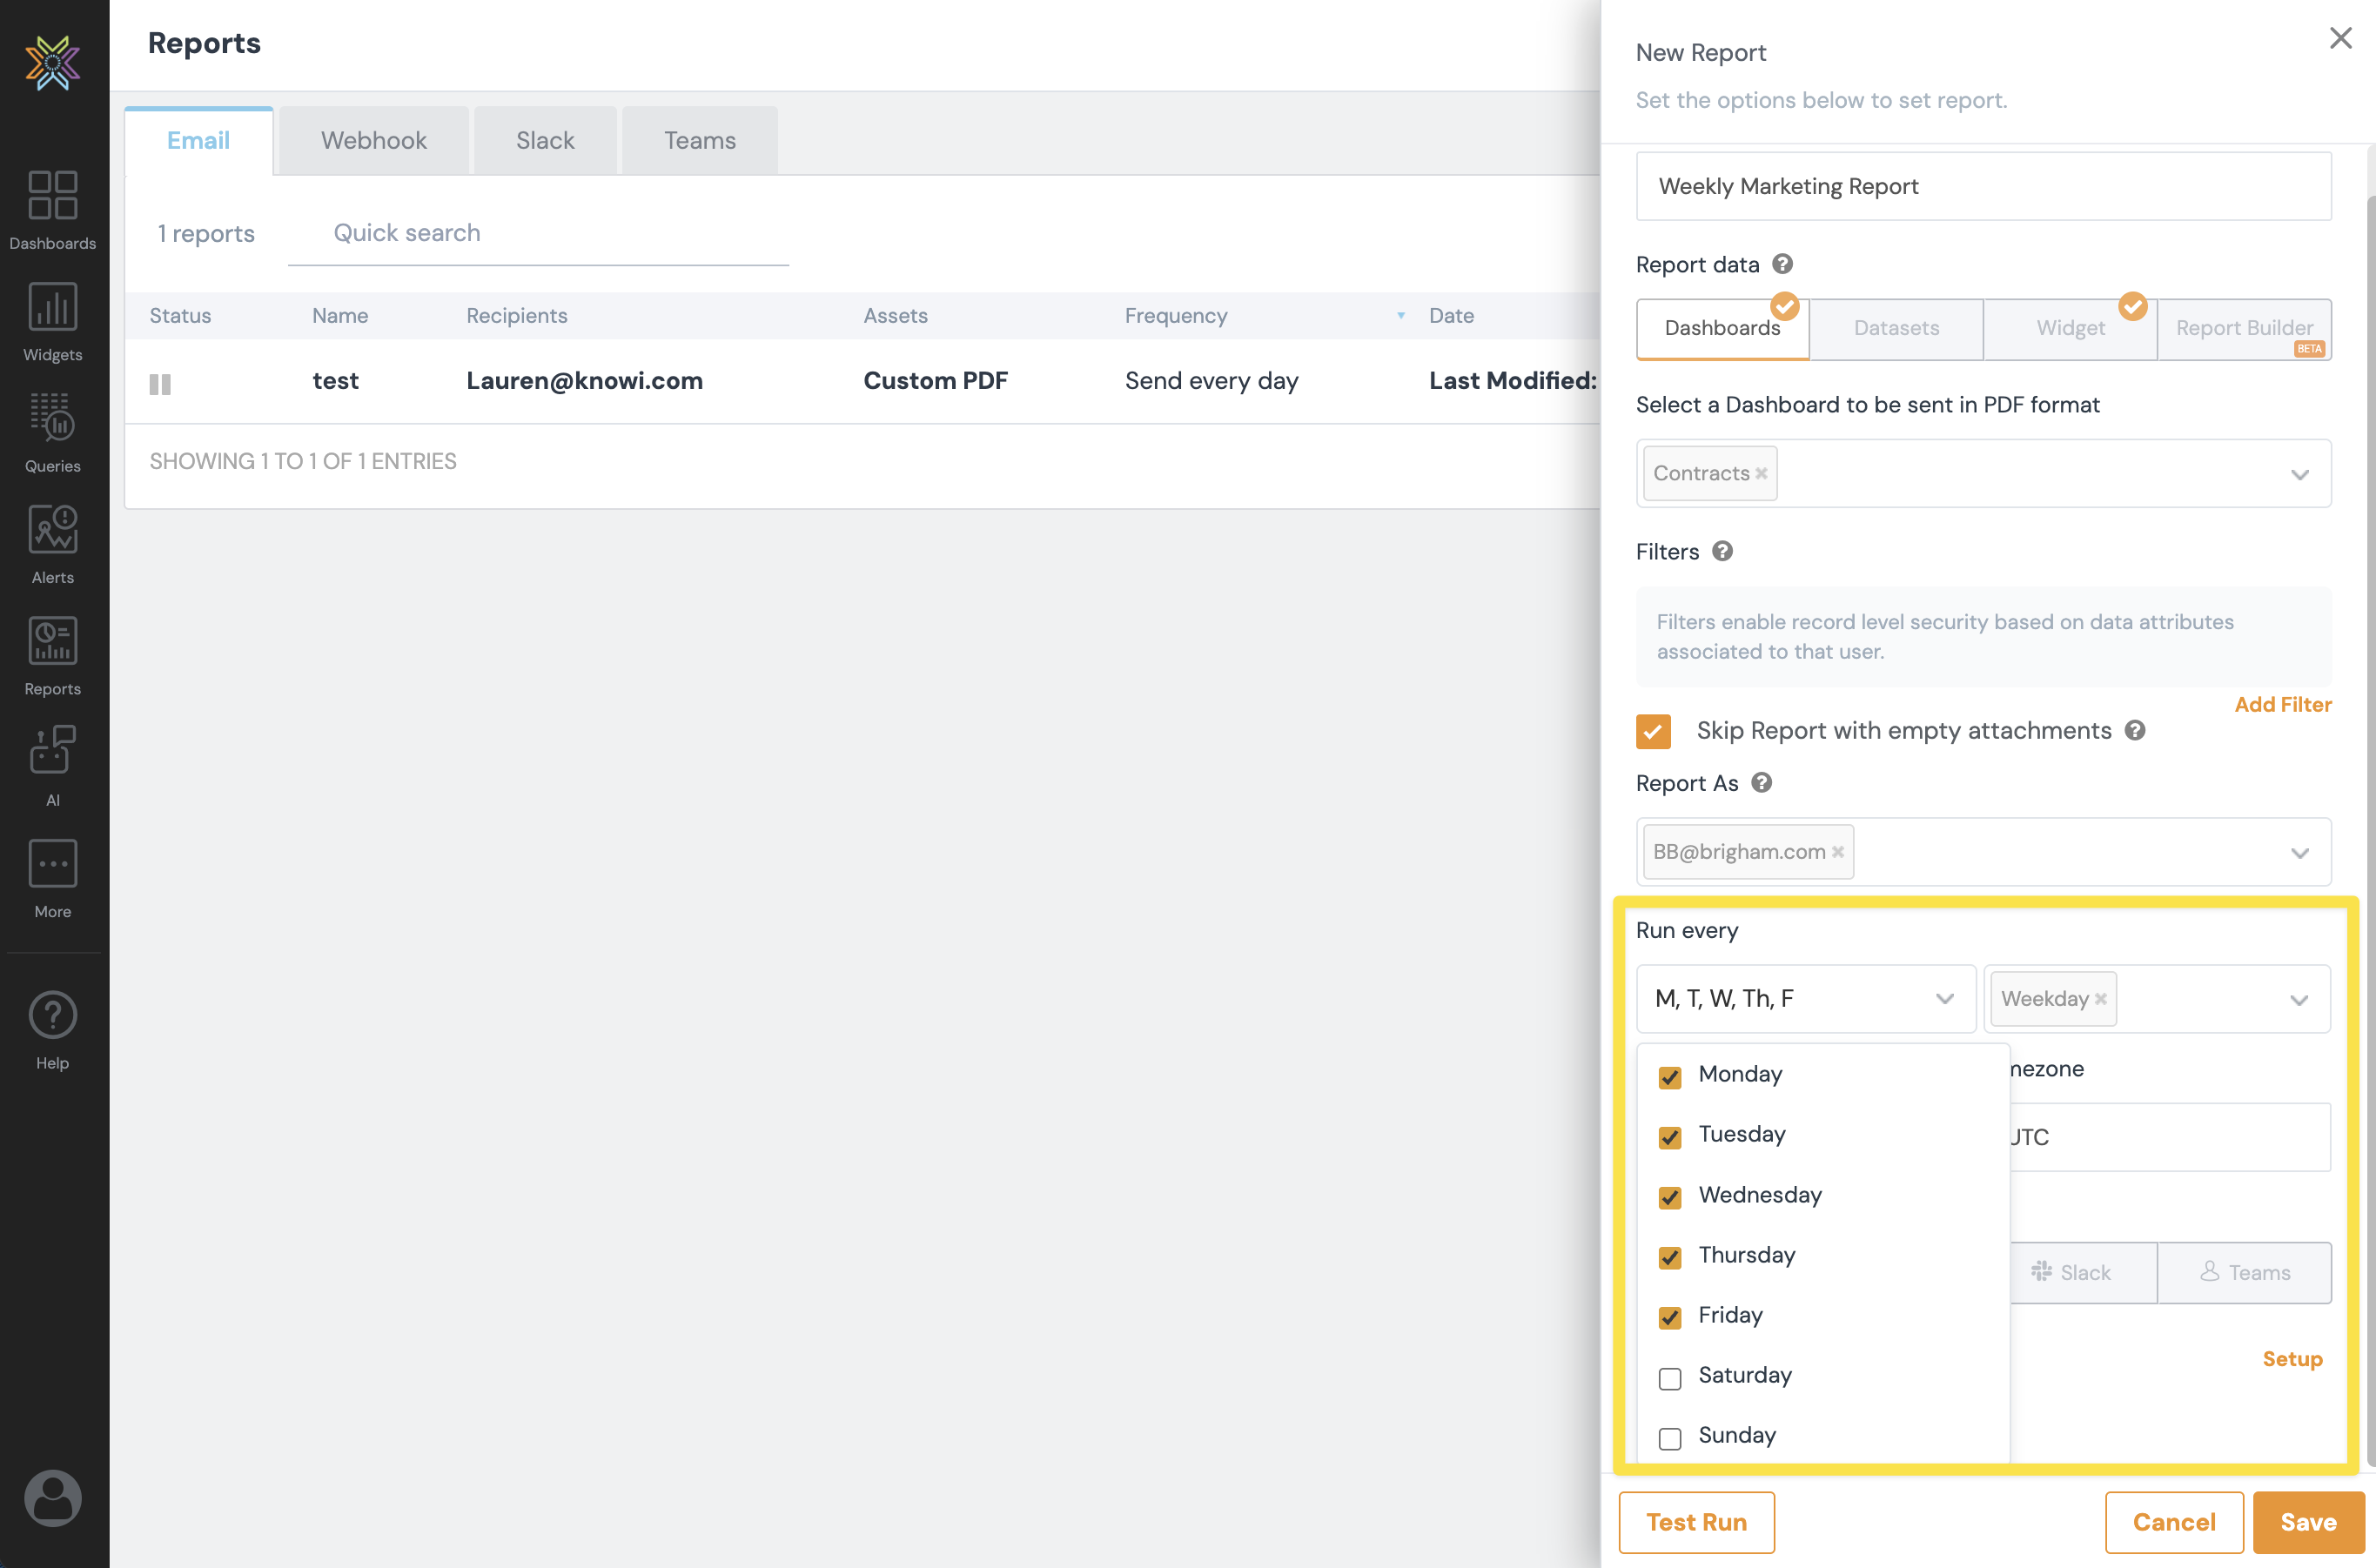Expand the dashboard selection dropdown with Contracts
The width and height of the screenshot is (2376, 1568).
pyautogui.click(x=2299, y=474)
